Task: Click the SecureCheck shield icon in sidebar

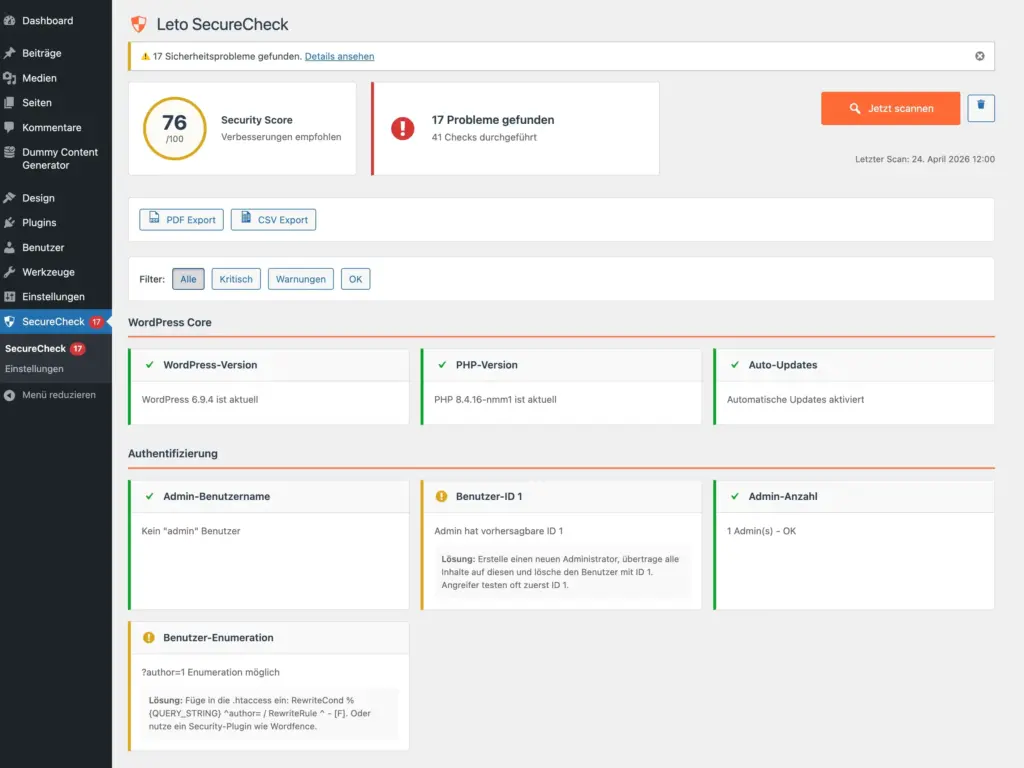Action: pyautogui.click(x=9, y=321)
